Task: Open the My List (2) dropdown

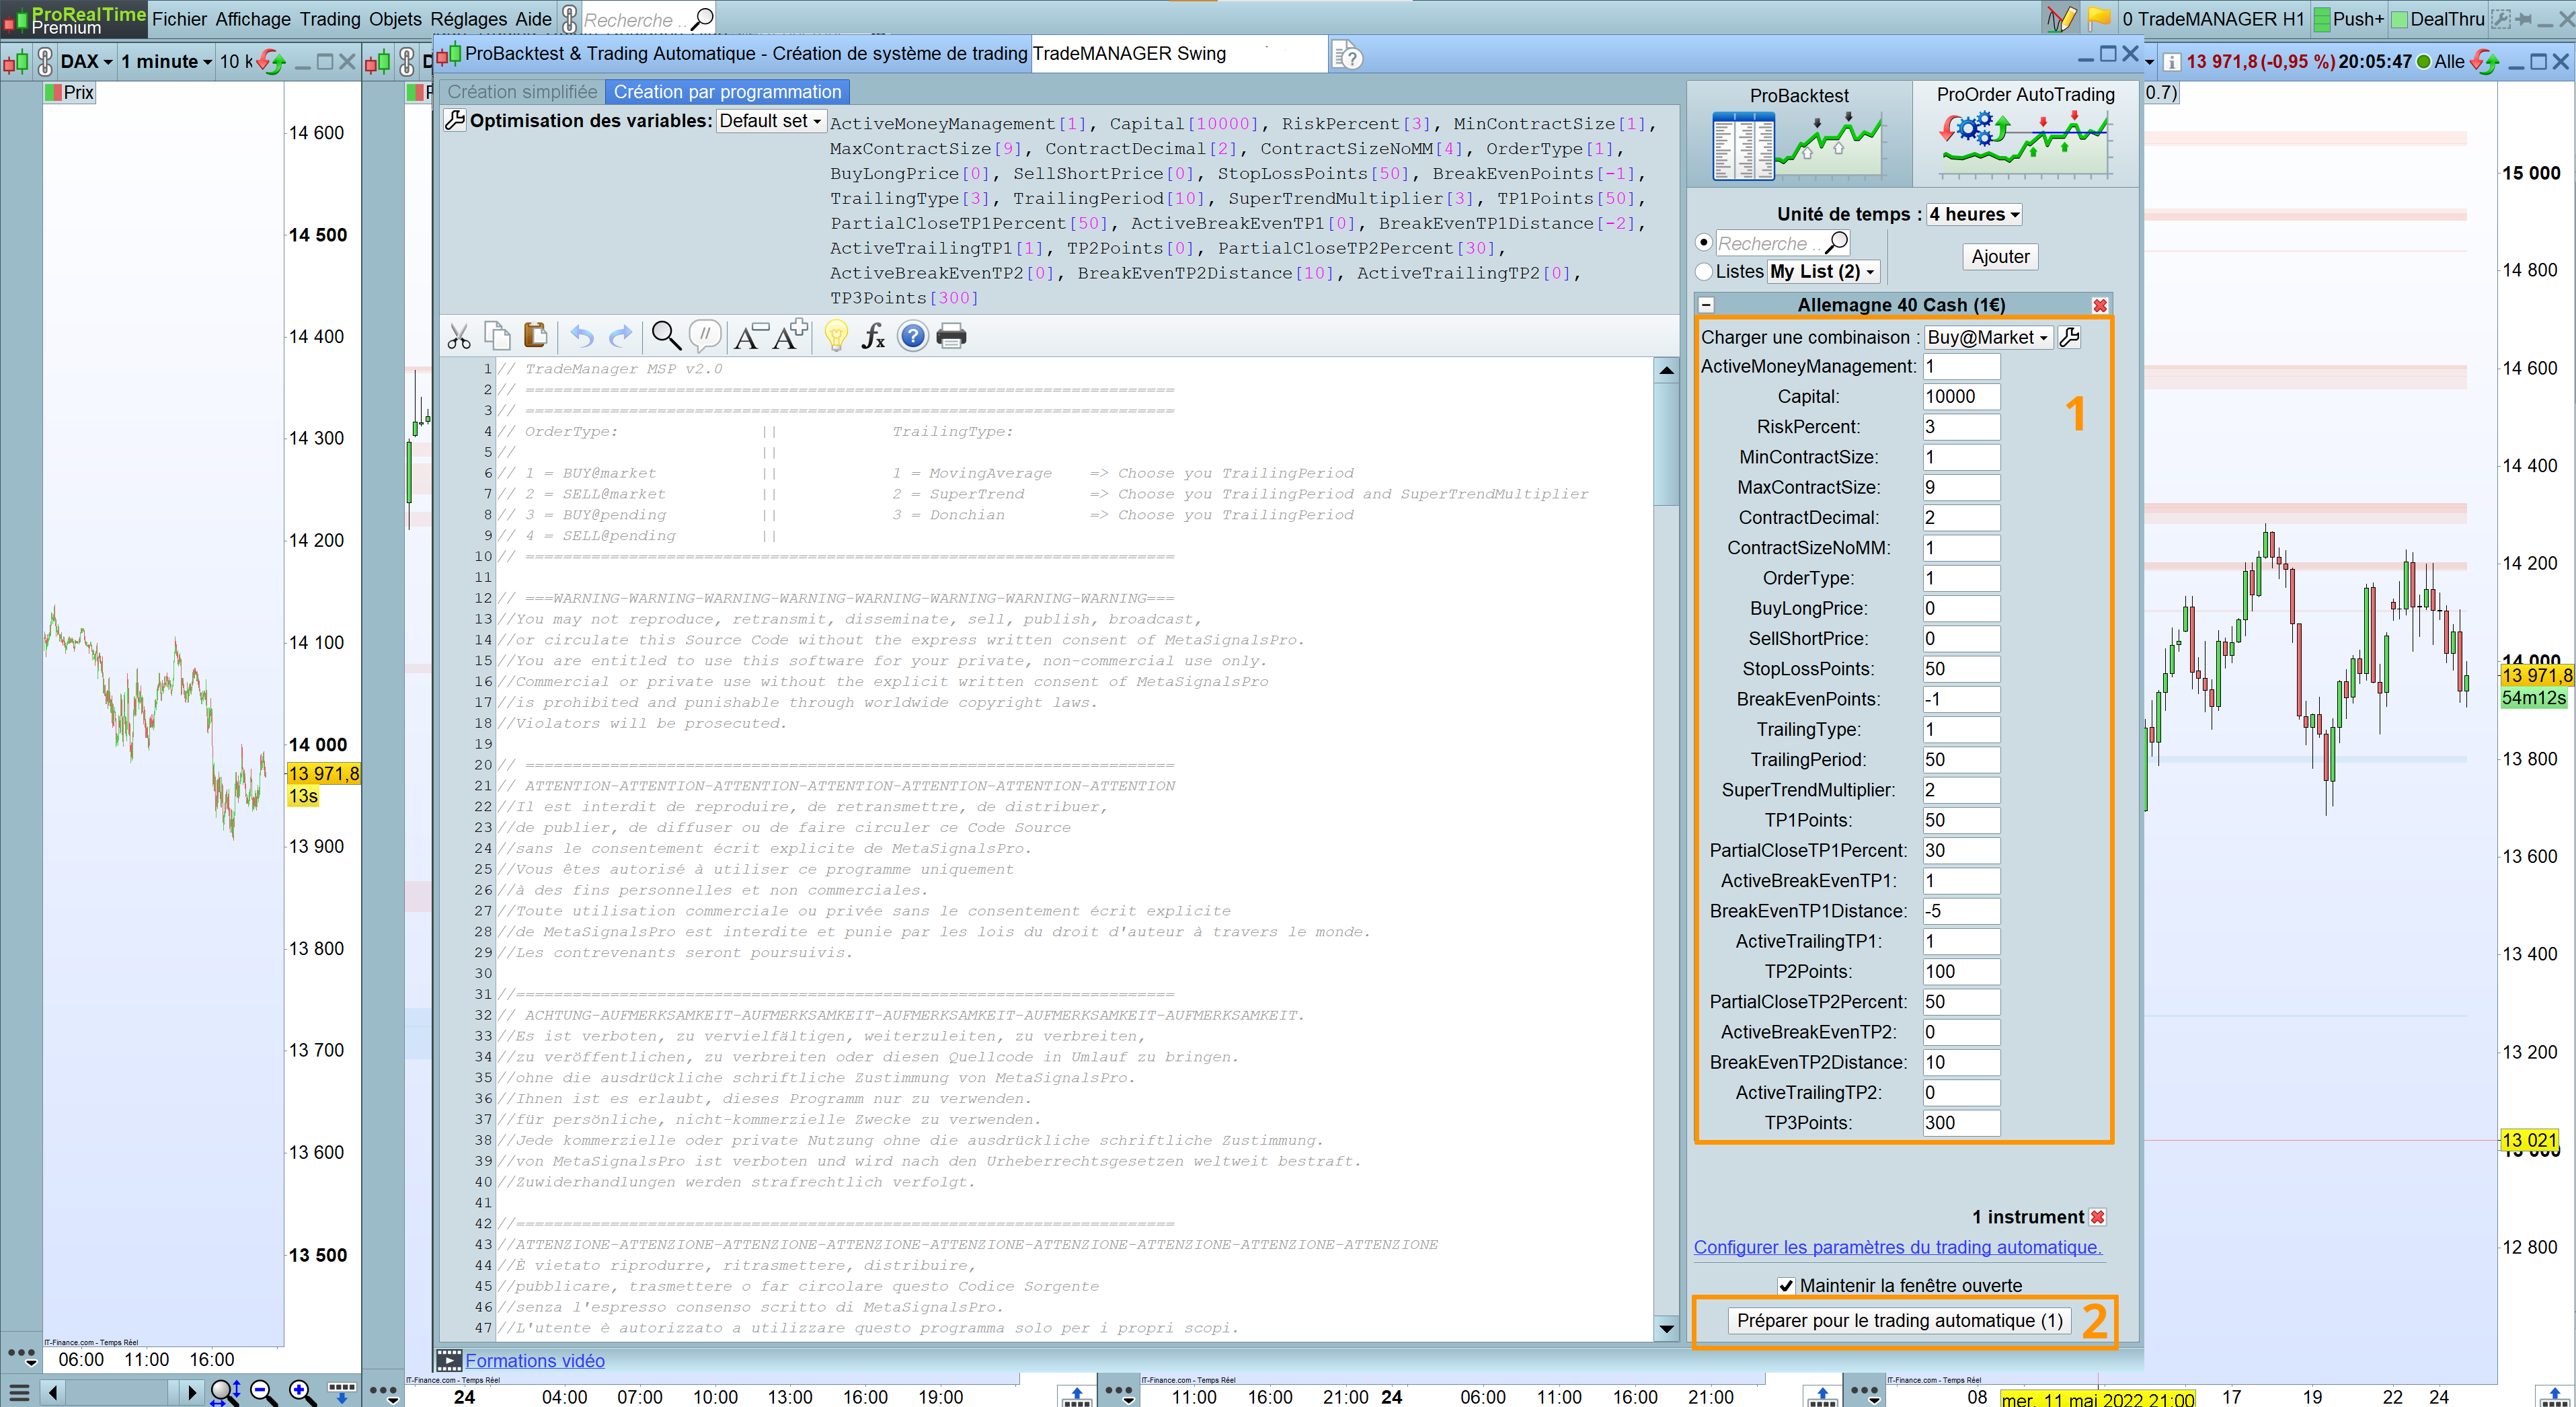Action: (x=1823, y=272)
